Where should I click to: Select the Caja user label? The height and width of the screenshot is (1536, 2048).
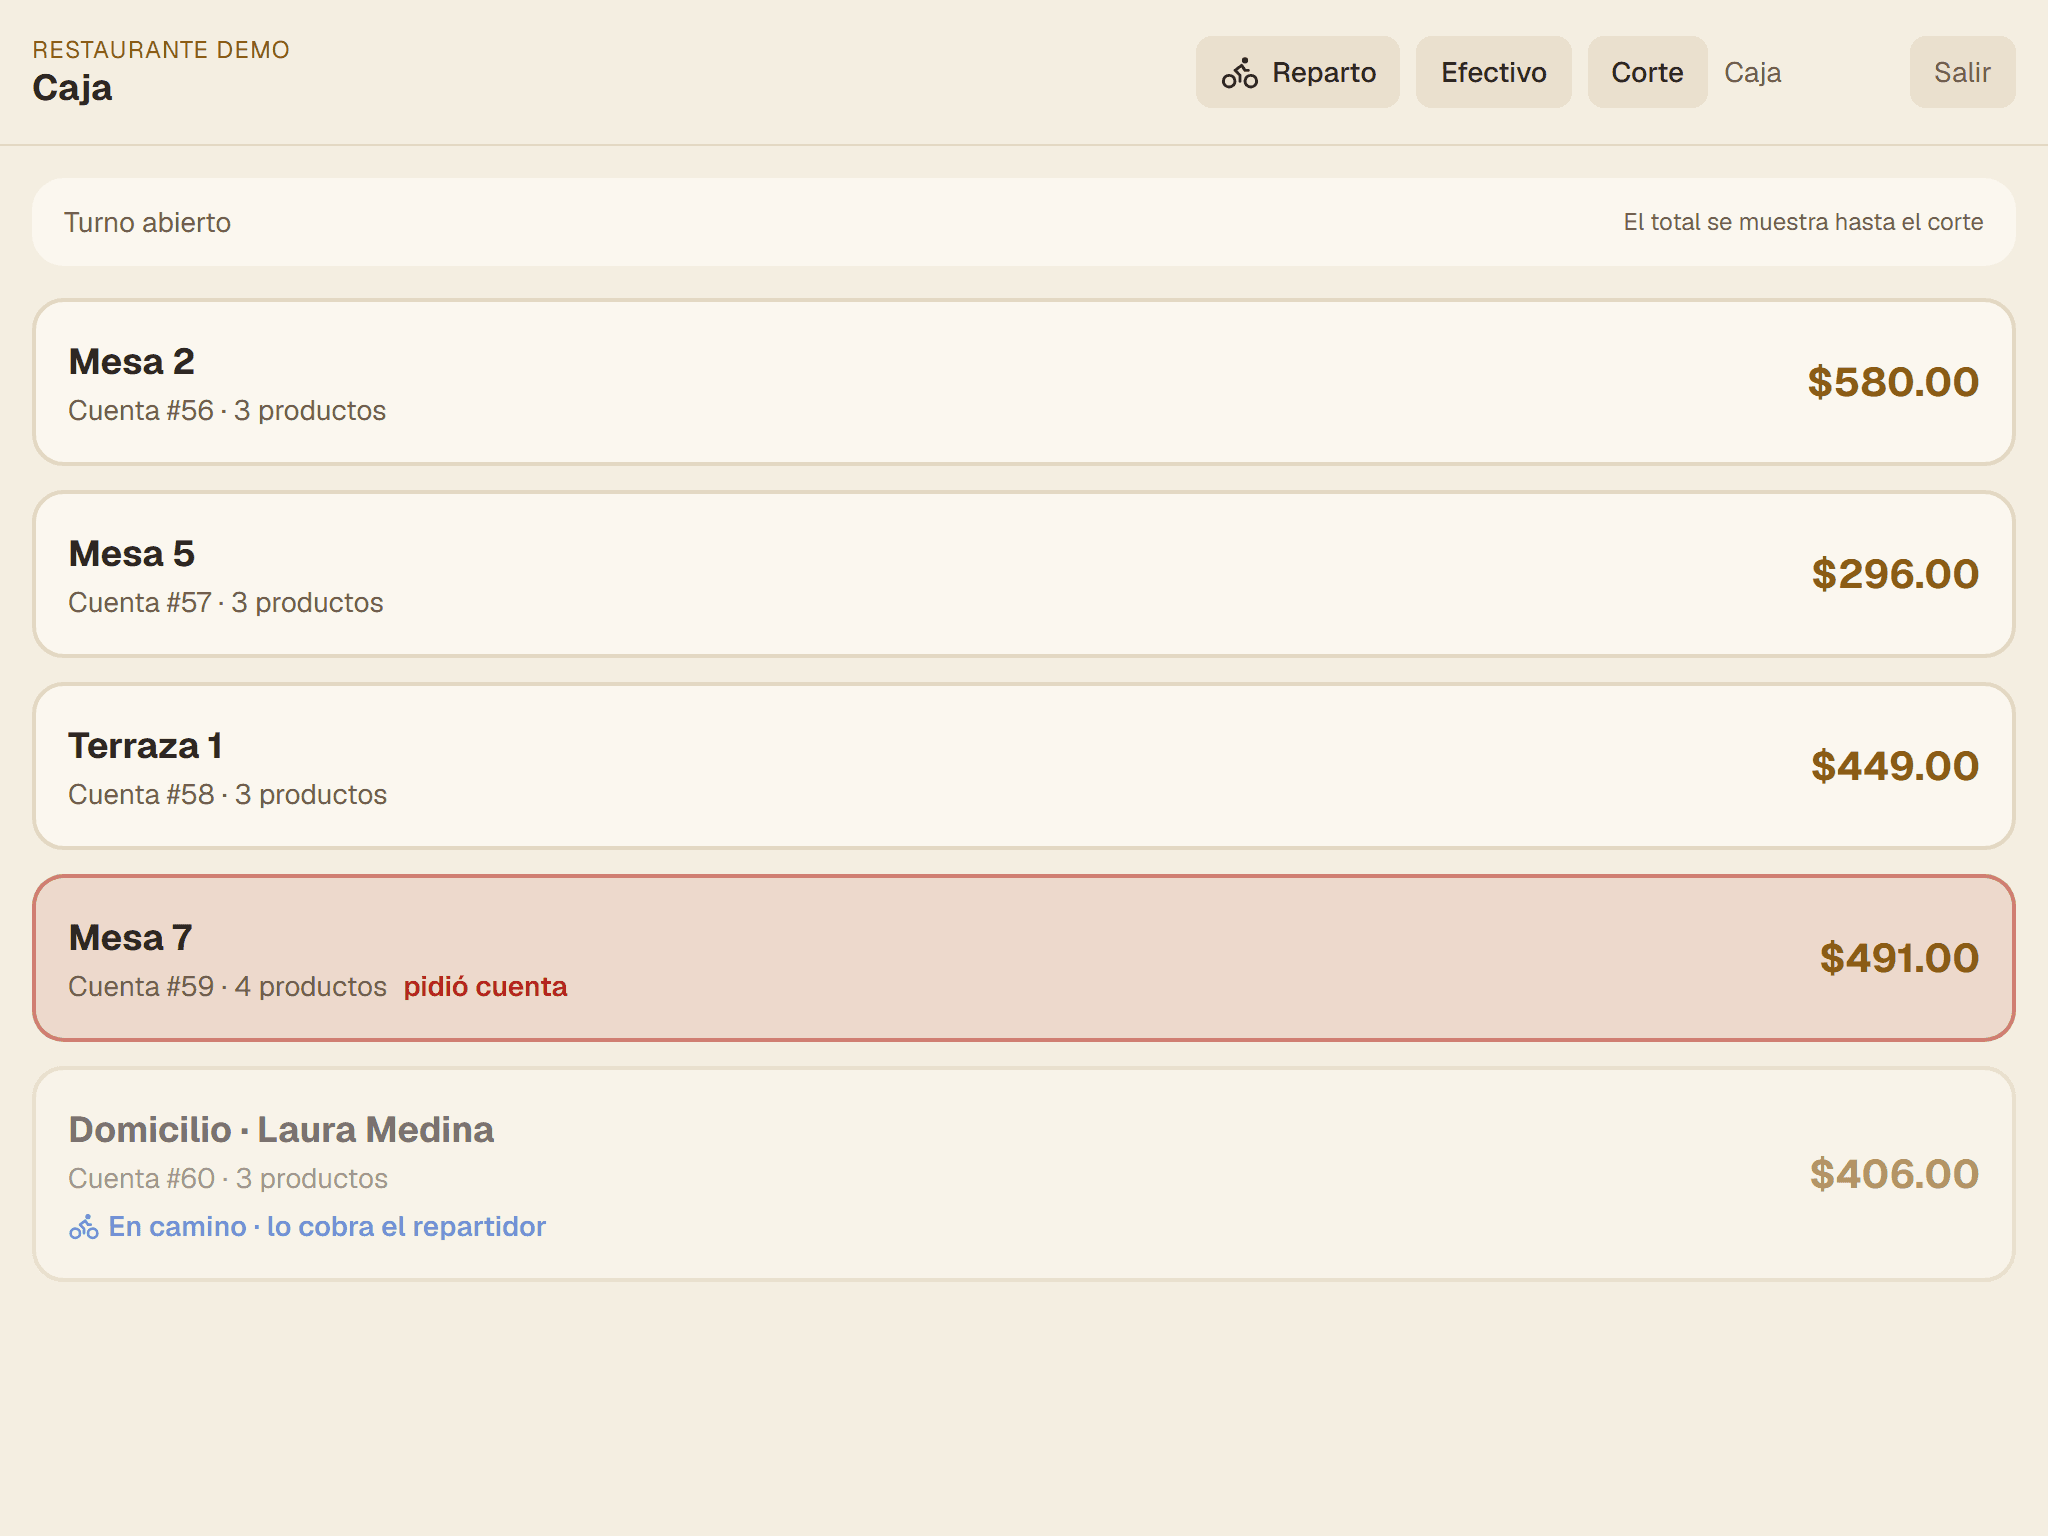(1752, 73)
